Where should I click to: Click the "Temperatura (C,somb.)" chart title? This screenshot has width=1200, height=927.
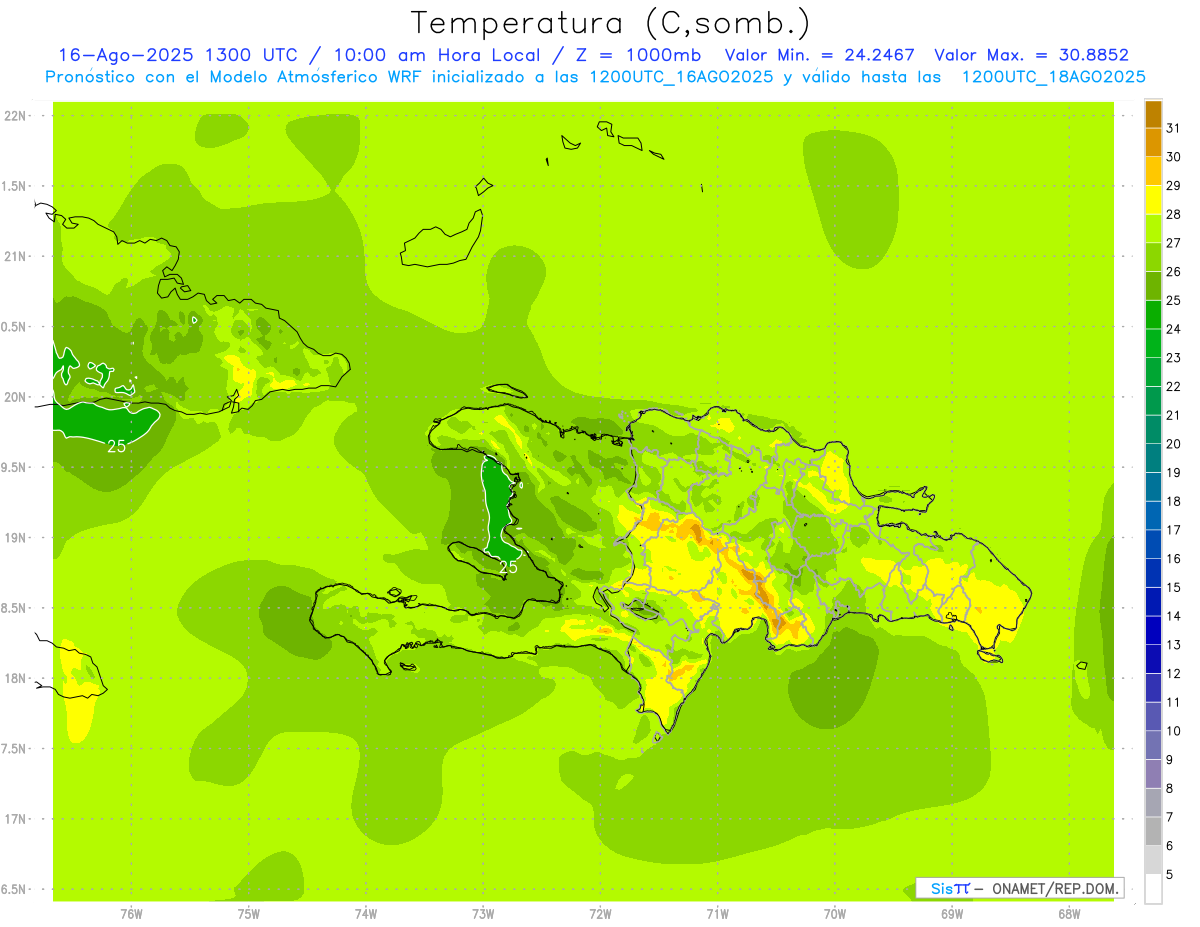[610, 23]
